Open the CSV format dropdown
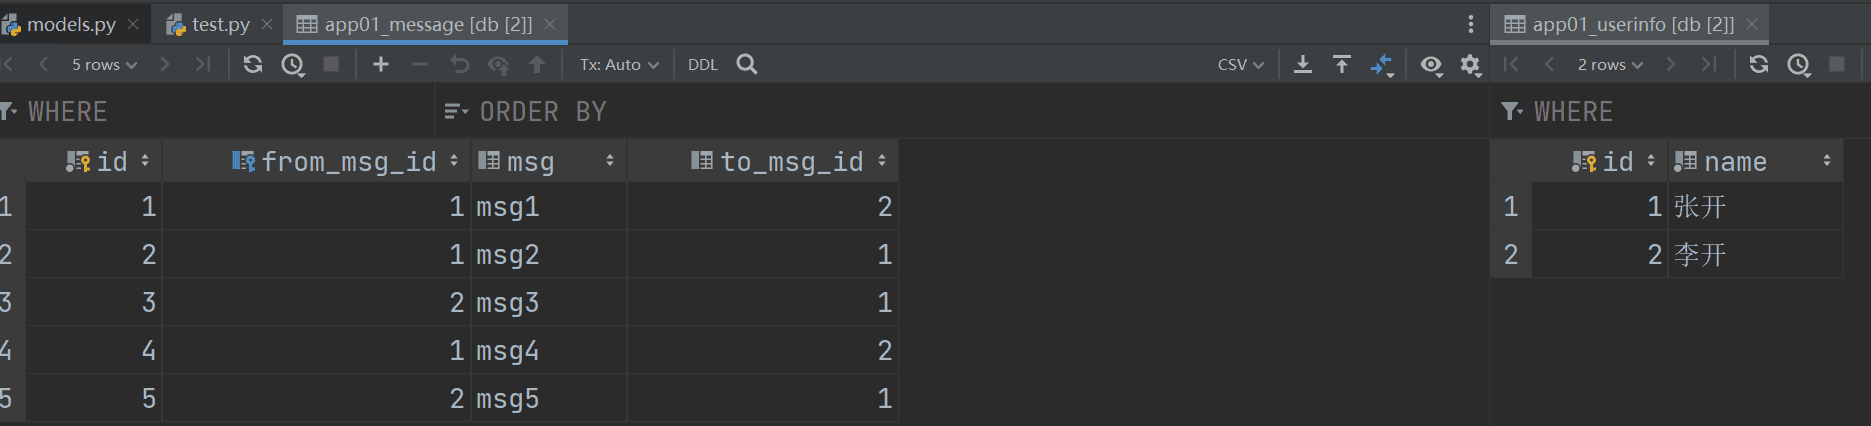Viewport: 1871px width, 426px height. (x=1241, y=64)
